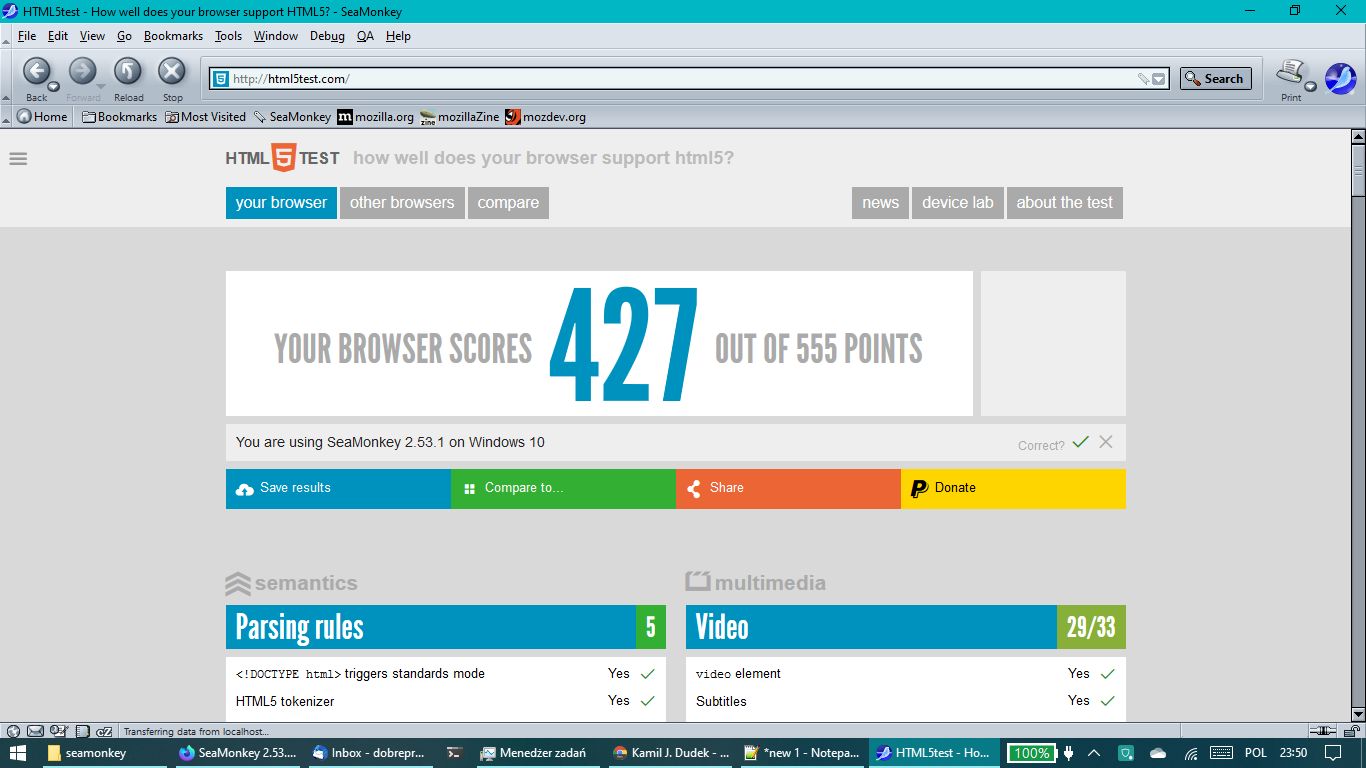The height and width of the screenshot is (768, 1366).
Task: Open the URL bar history dropdown
Action: coord(1159,79)
